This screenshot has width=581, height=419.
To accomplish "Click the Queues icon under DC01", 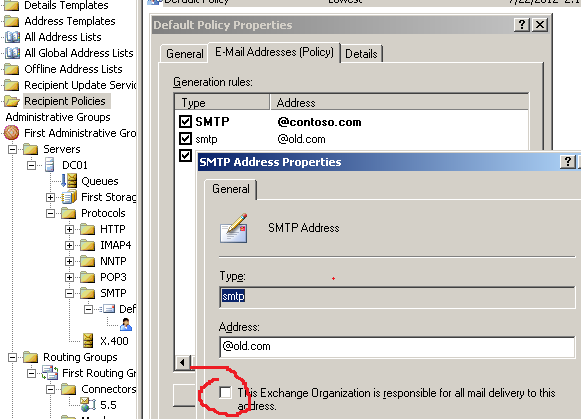I will pyautogui.click(x=69, y=181).
